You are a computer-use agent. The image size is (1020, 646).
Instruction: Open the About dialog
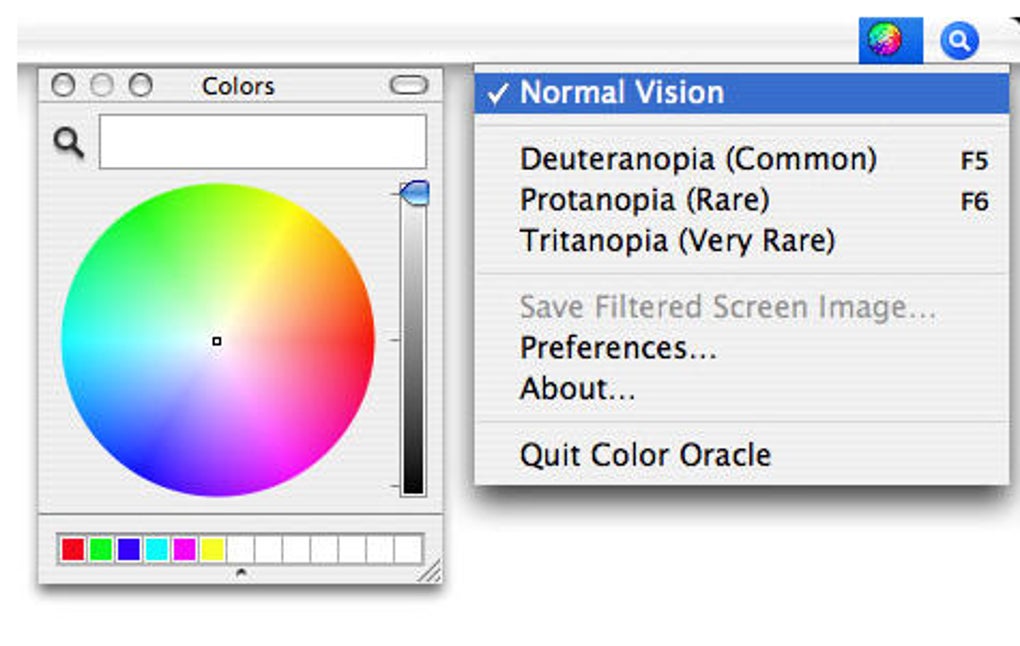click(577, 389)
